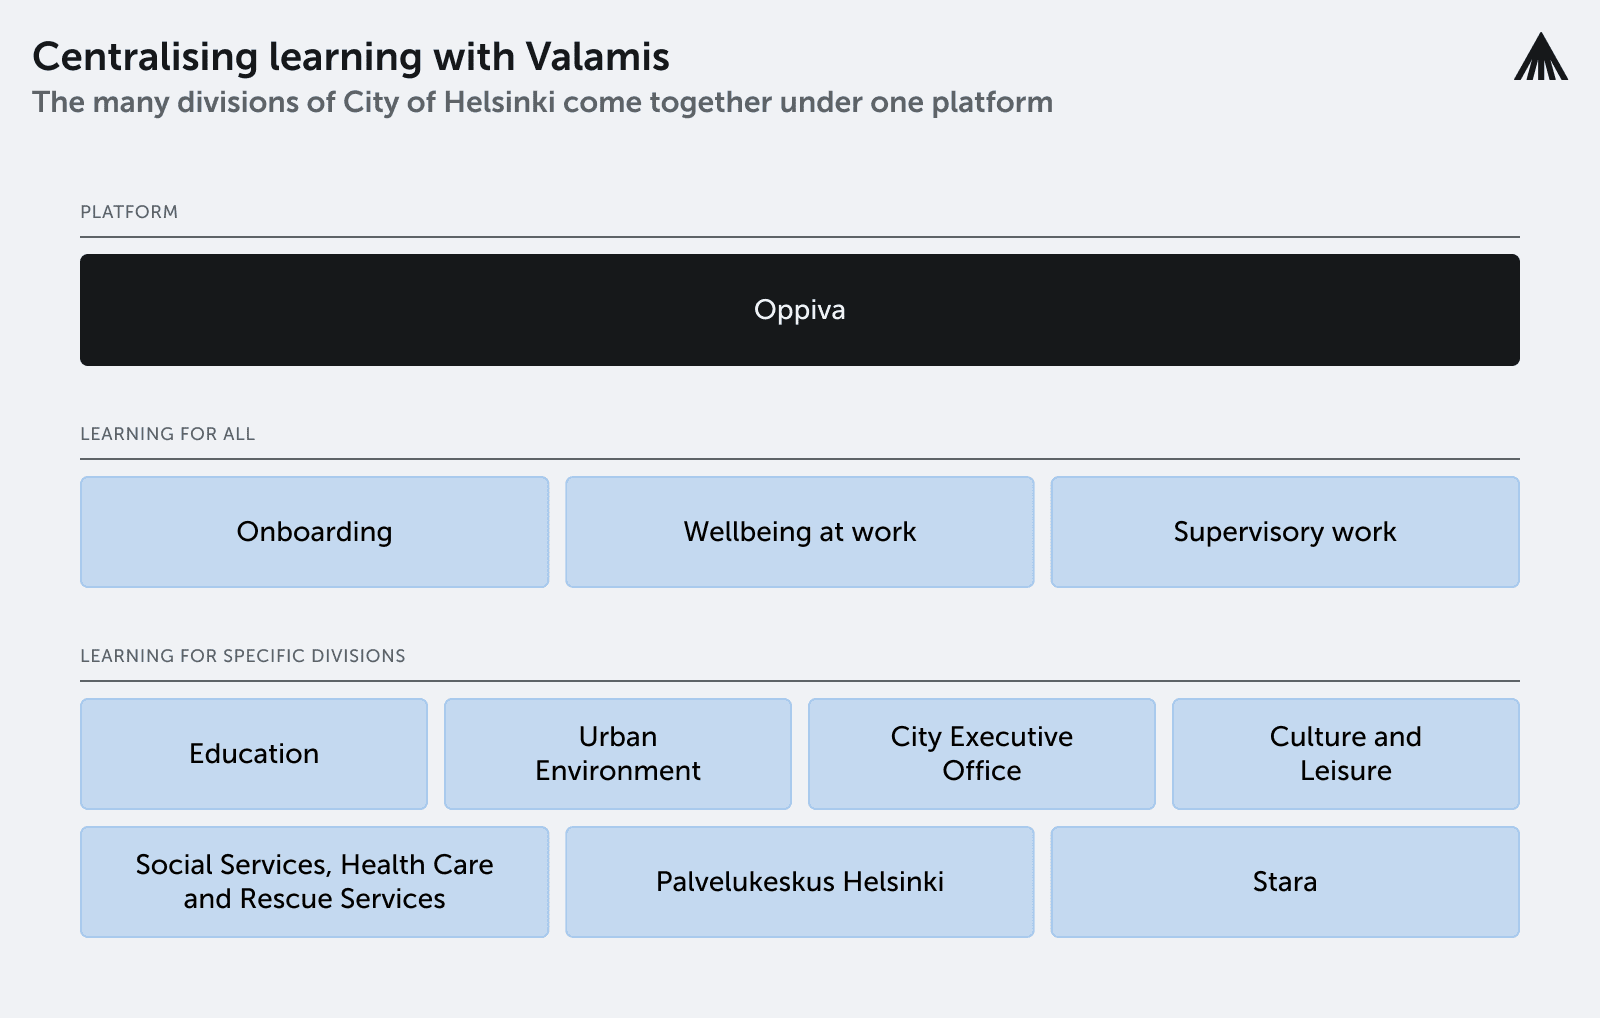This screenshot has width=1600, height=1018.
Task: Open the Palvelukeskus Helsinki box
Action: pos(800,882)
